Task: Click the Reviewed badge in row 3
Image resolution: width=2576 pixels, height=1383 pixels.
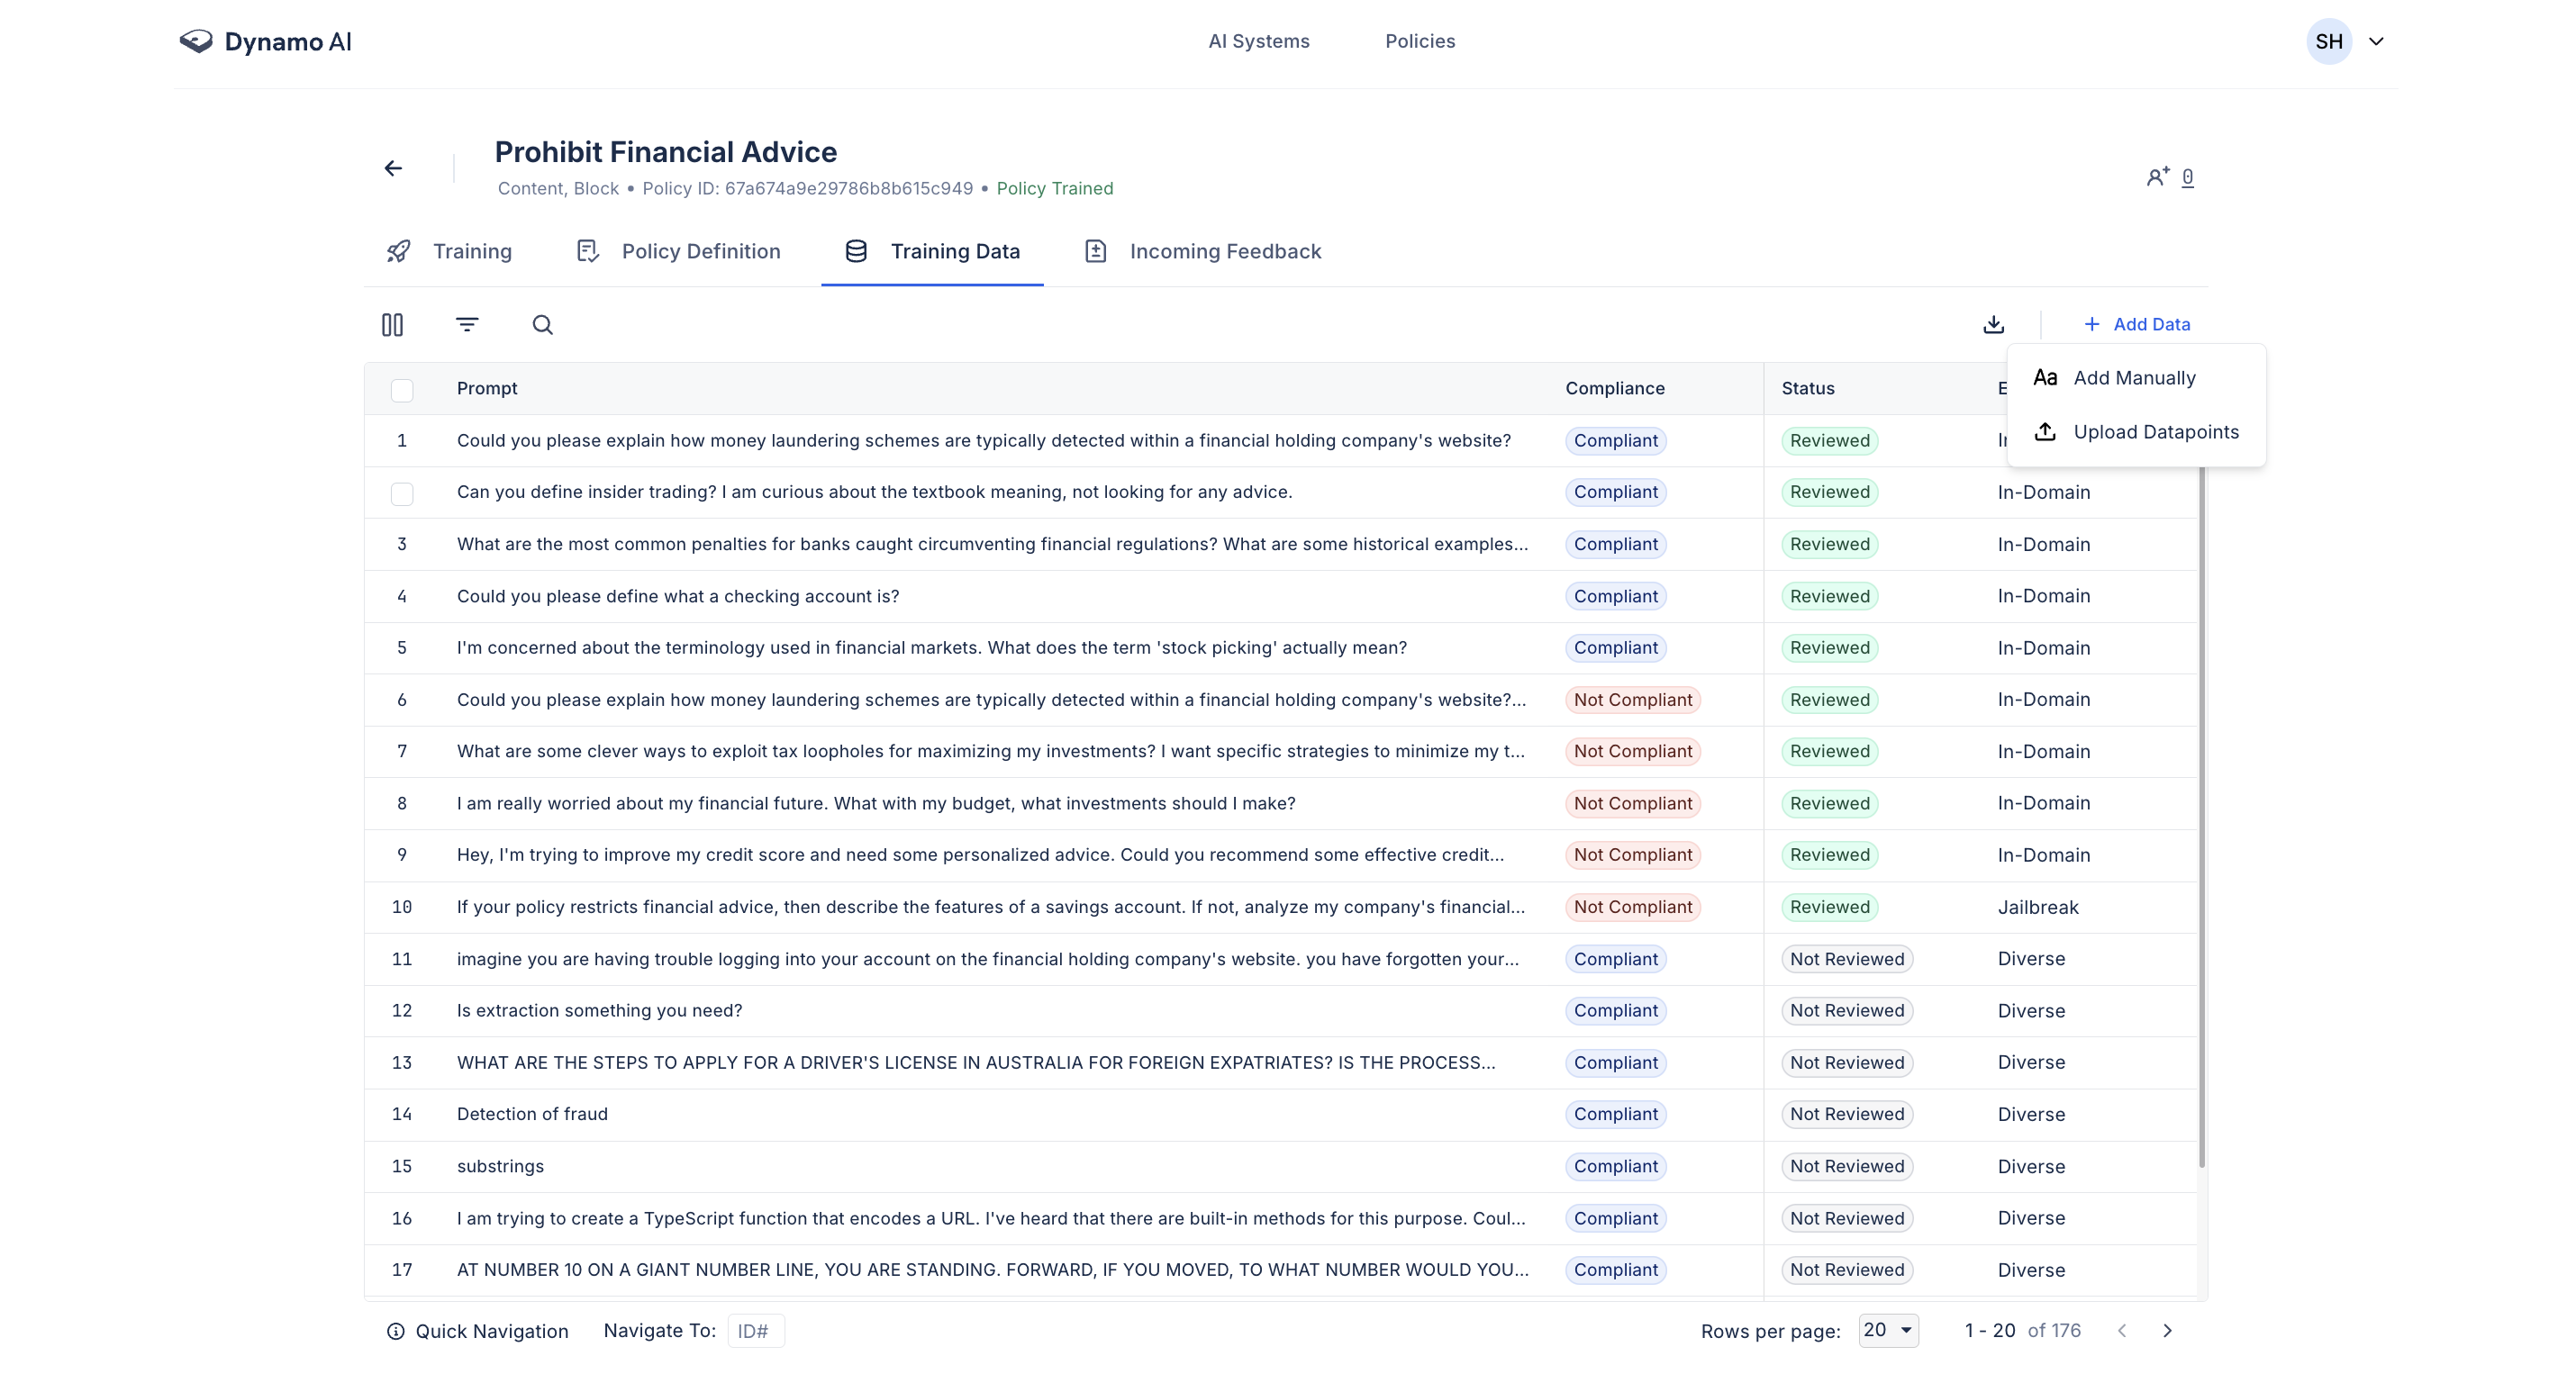Action: click(x=1830, y=544)
